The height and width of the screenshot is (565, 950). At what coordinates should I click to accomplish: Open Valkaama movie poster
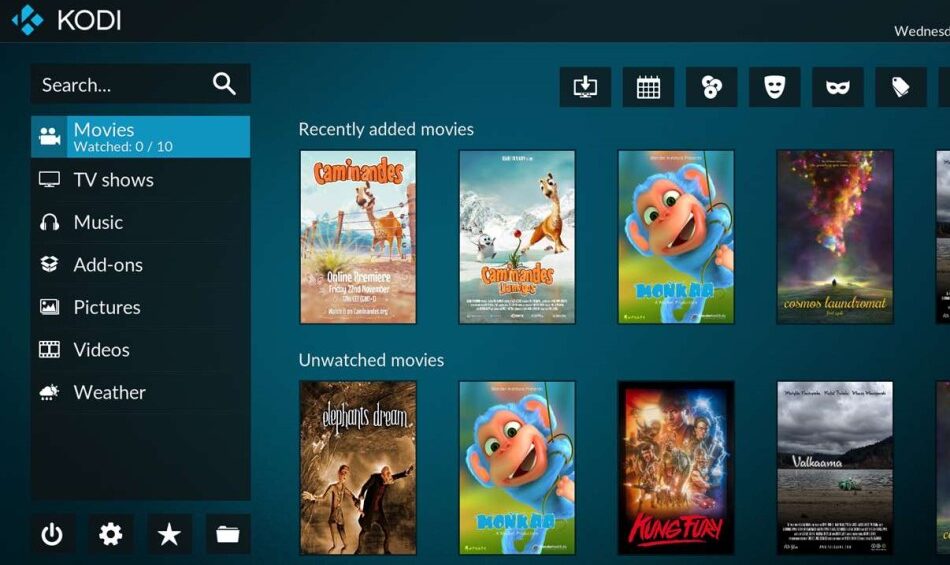point(835,468)
